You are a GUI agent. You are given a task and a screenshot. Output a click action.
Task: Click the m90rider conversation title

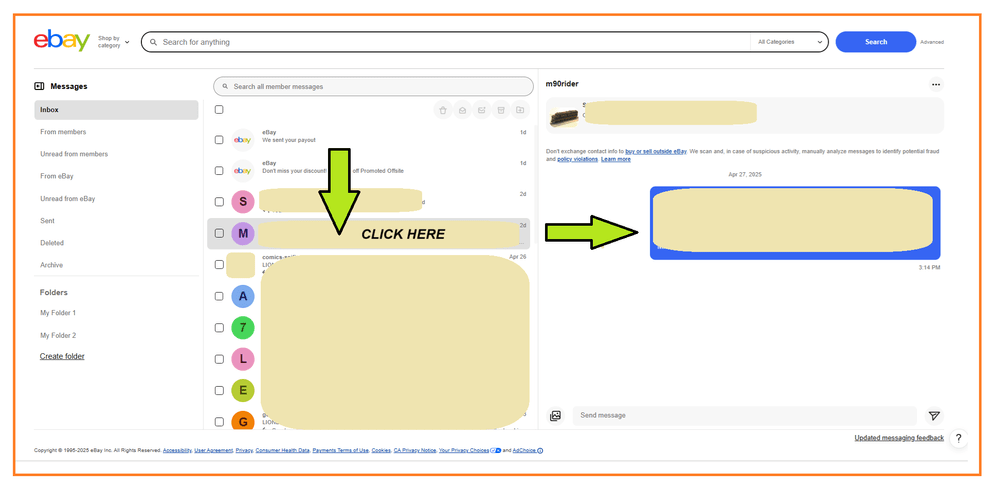[x=562, y=84]
